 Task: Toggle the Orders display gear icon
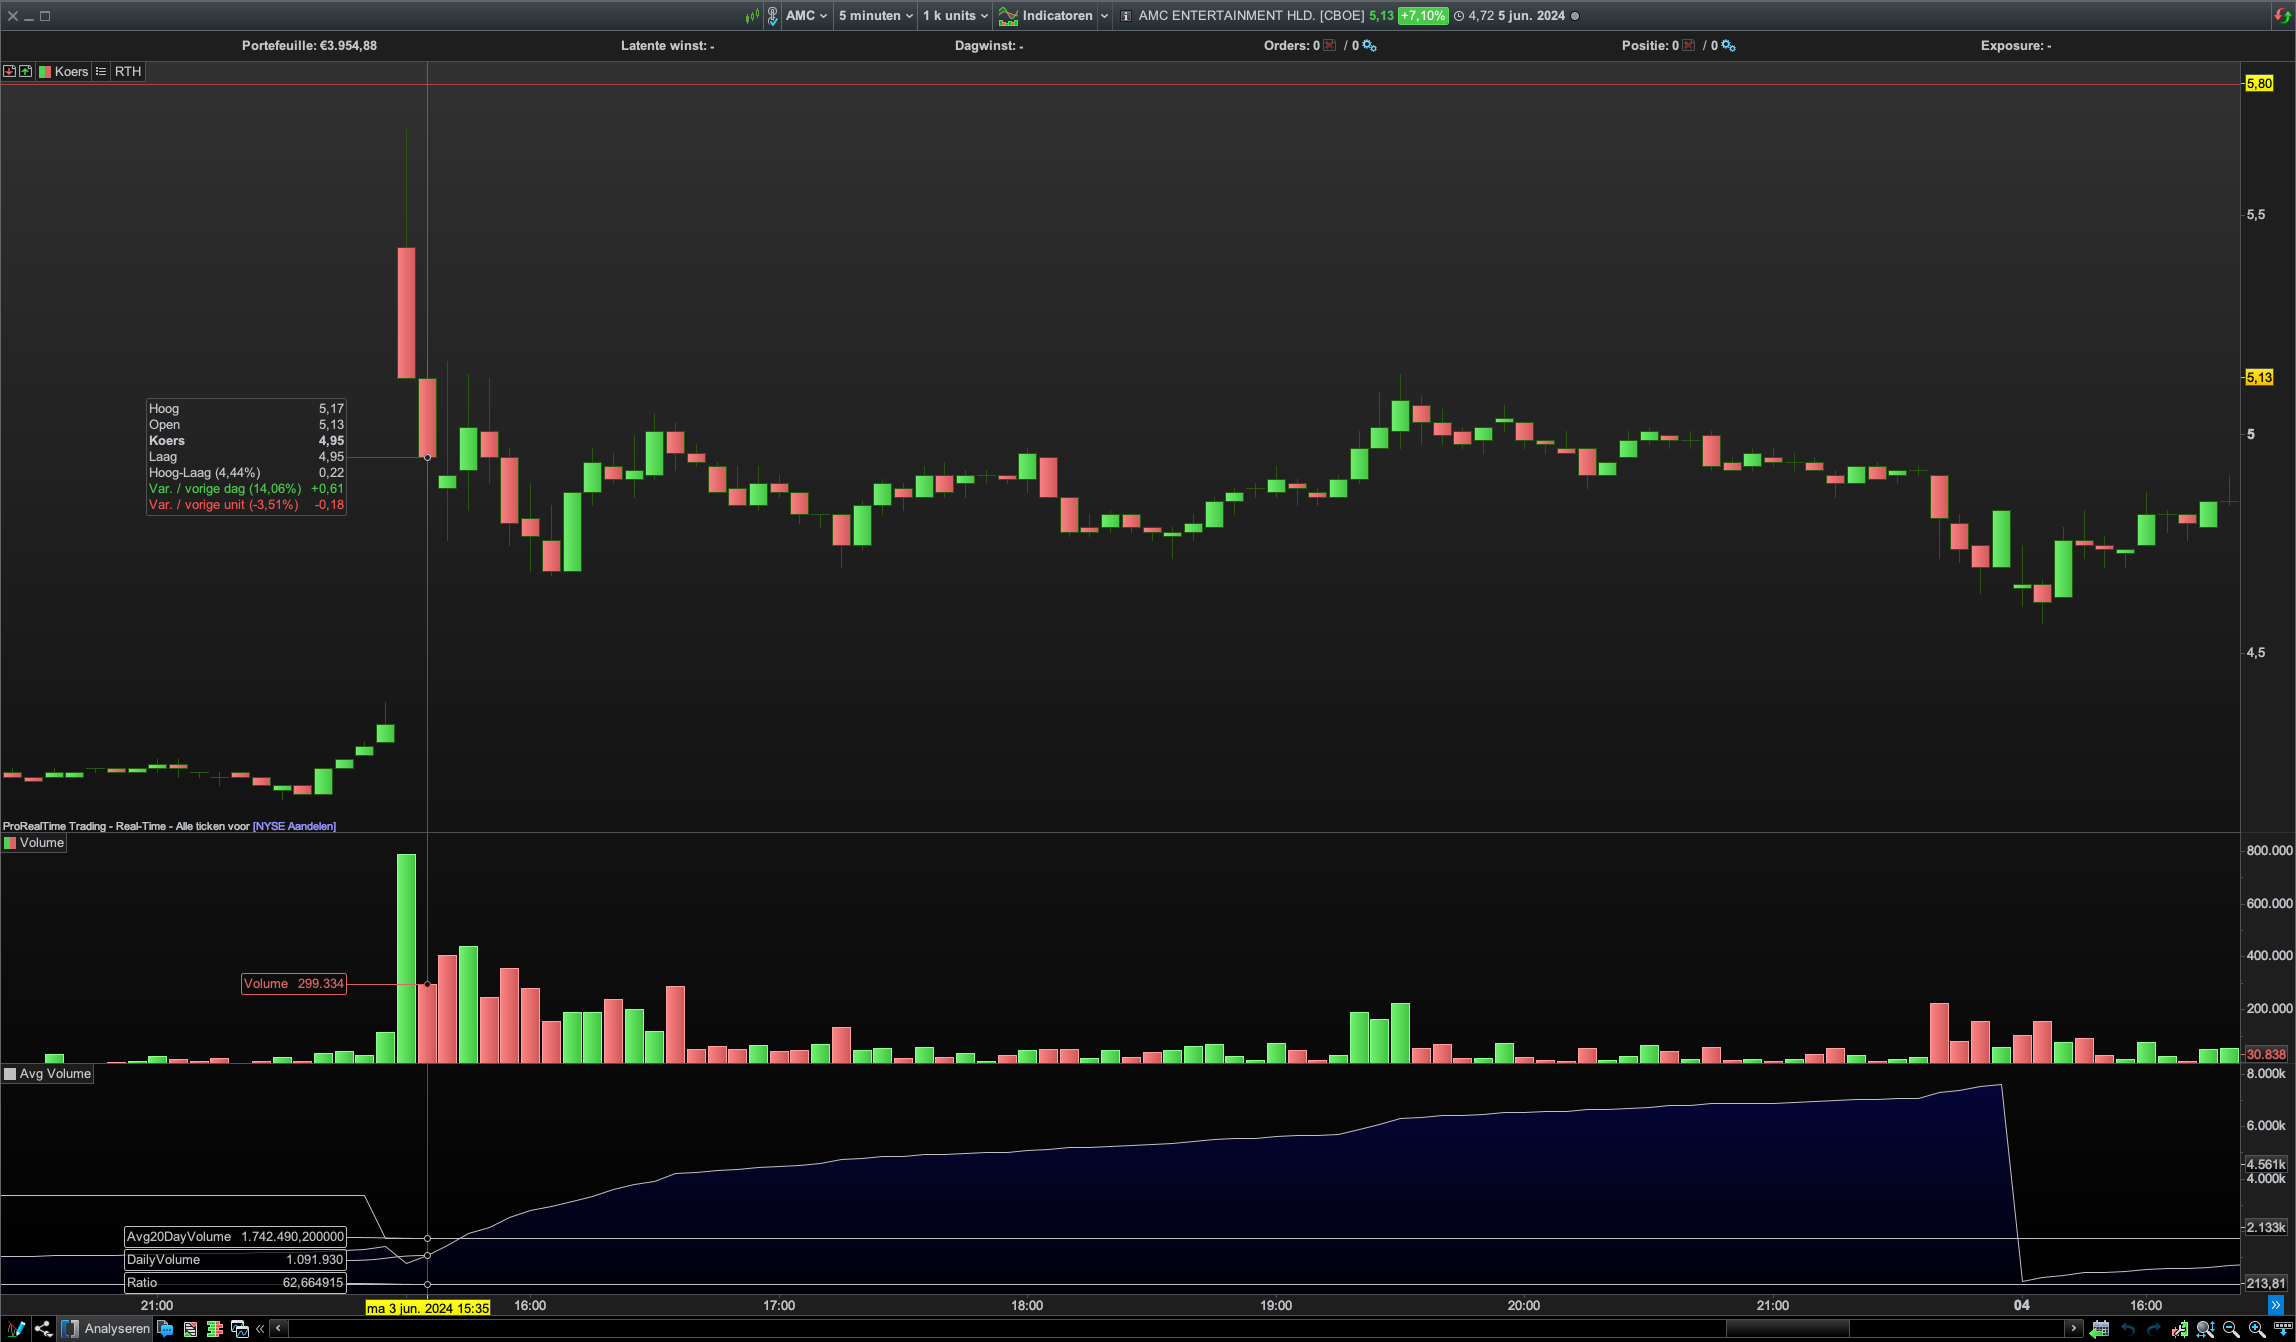tap(1369, 46)
